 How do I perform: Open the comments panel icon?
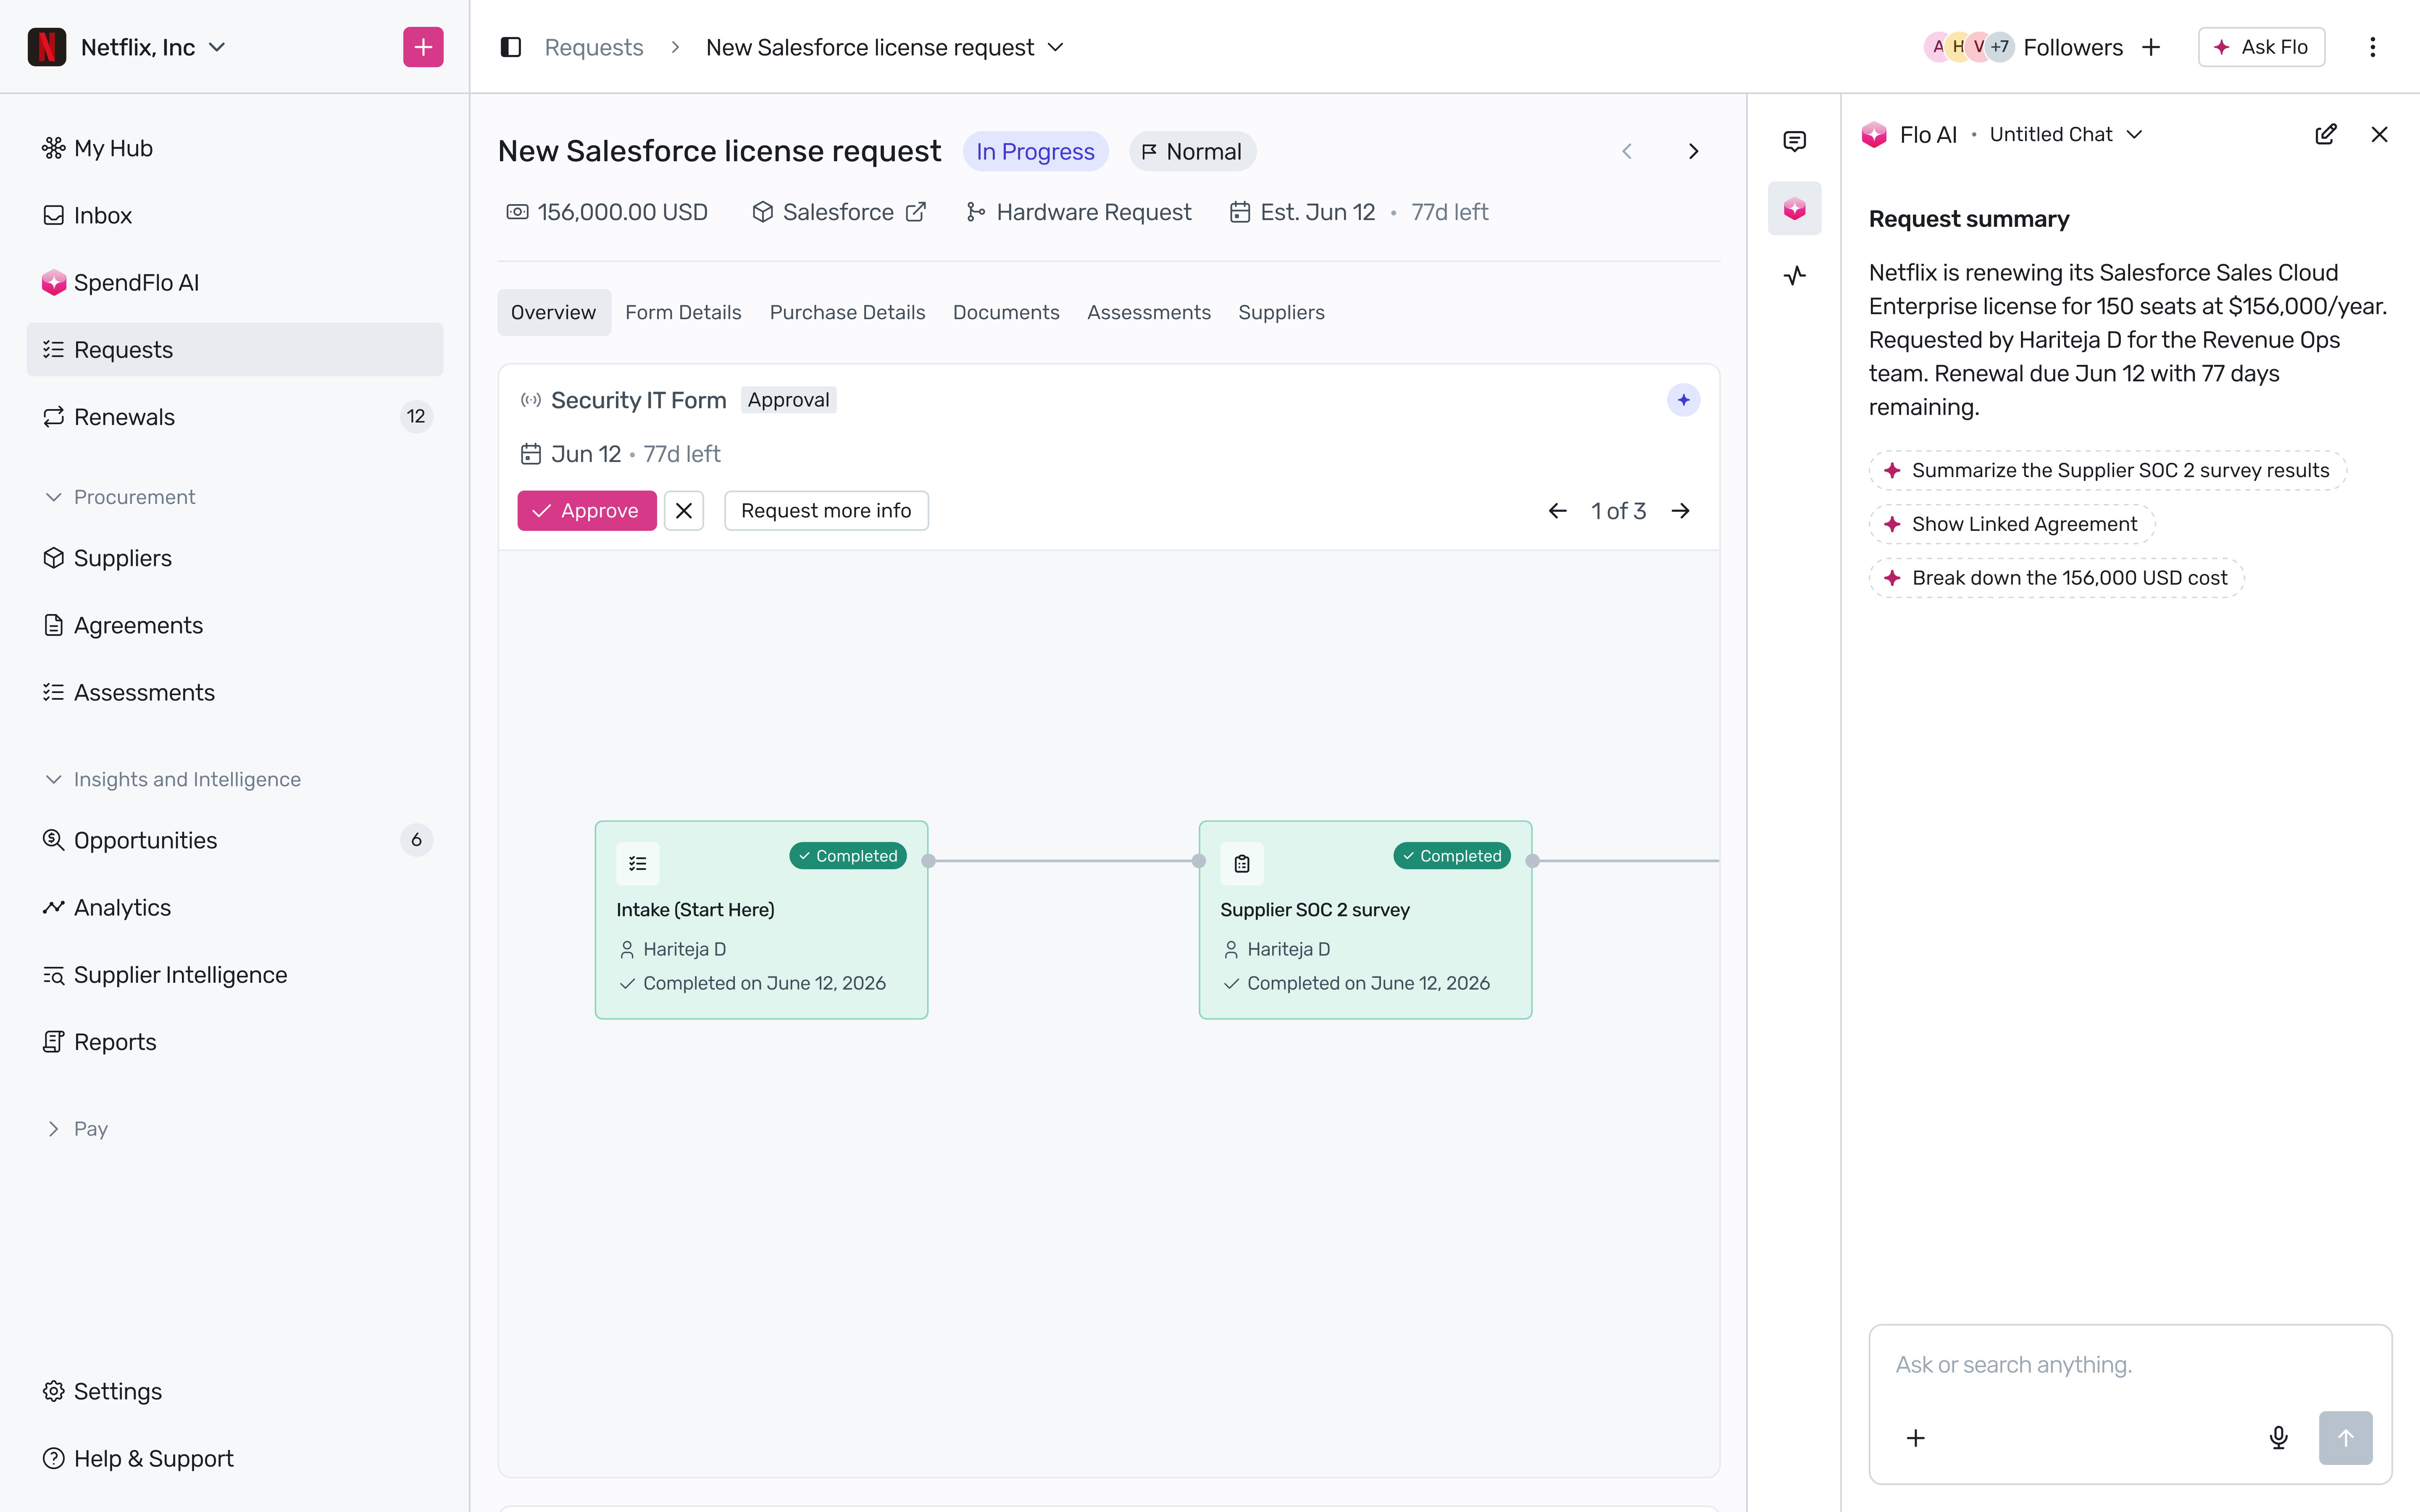[x=1794, y=141]
